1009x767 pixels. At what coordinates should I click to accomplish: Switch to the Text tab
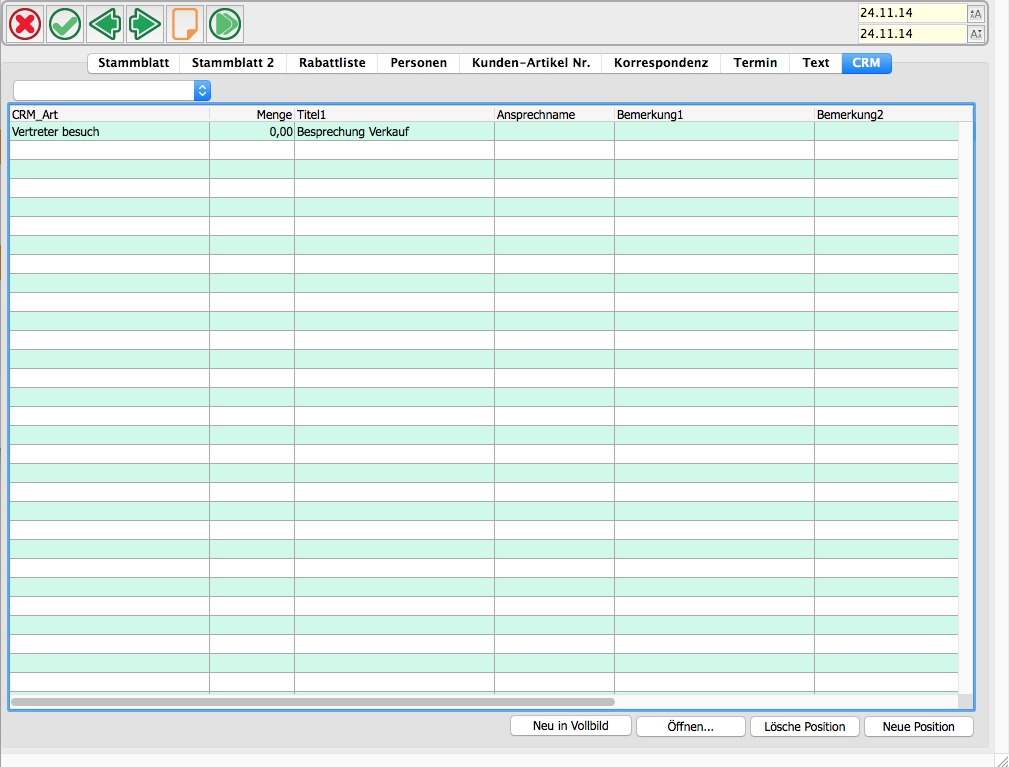tap(815, 63)
